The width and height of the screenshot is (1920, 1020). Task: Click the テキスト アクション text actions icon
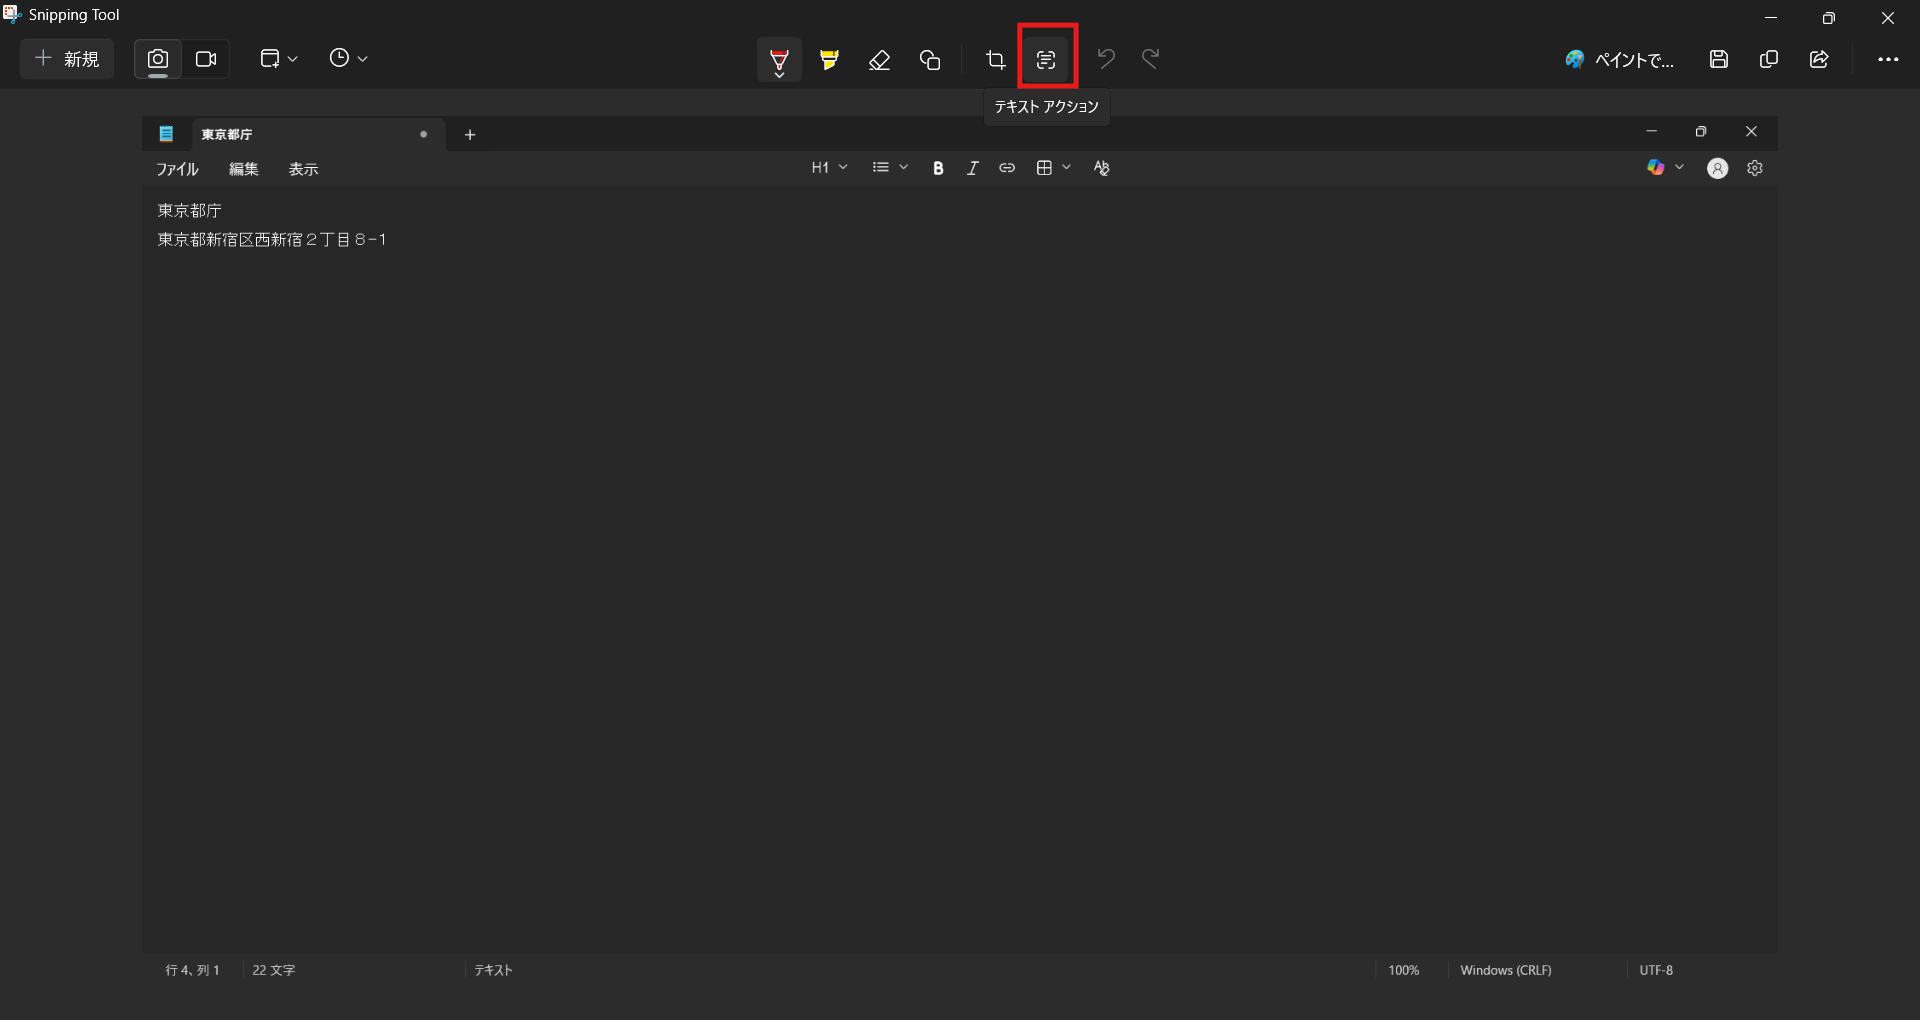pos(1046,60)
